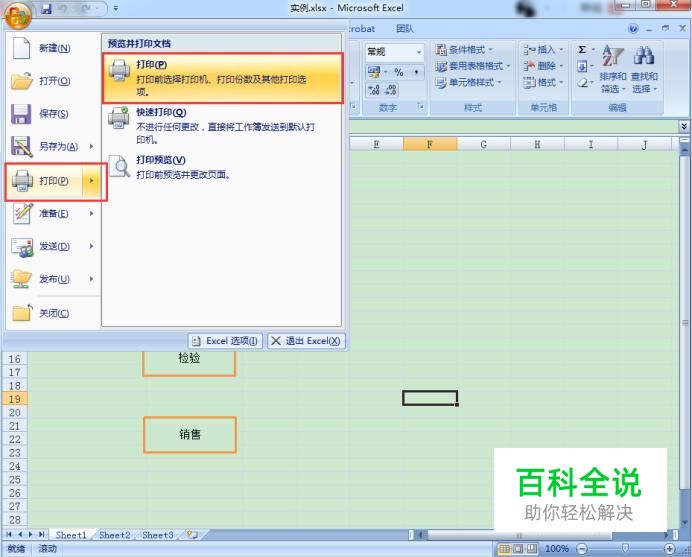Switch to Sheet2 tab
Image resolution: width=692 pixels, height=557 pixels.
point(115,535)
